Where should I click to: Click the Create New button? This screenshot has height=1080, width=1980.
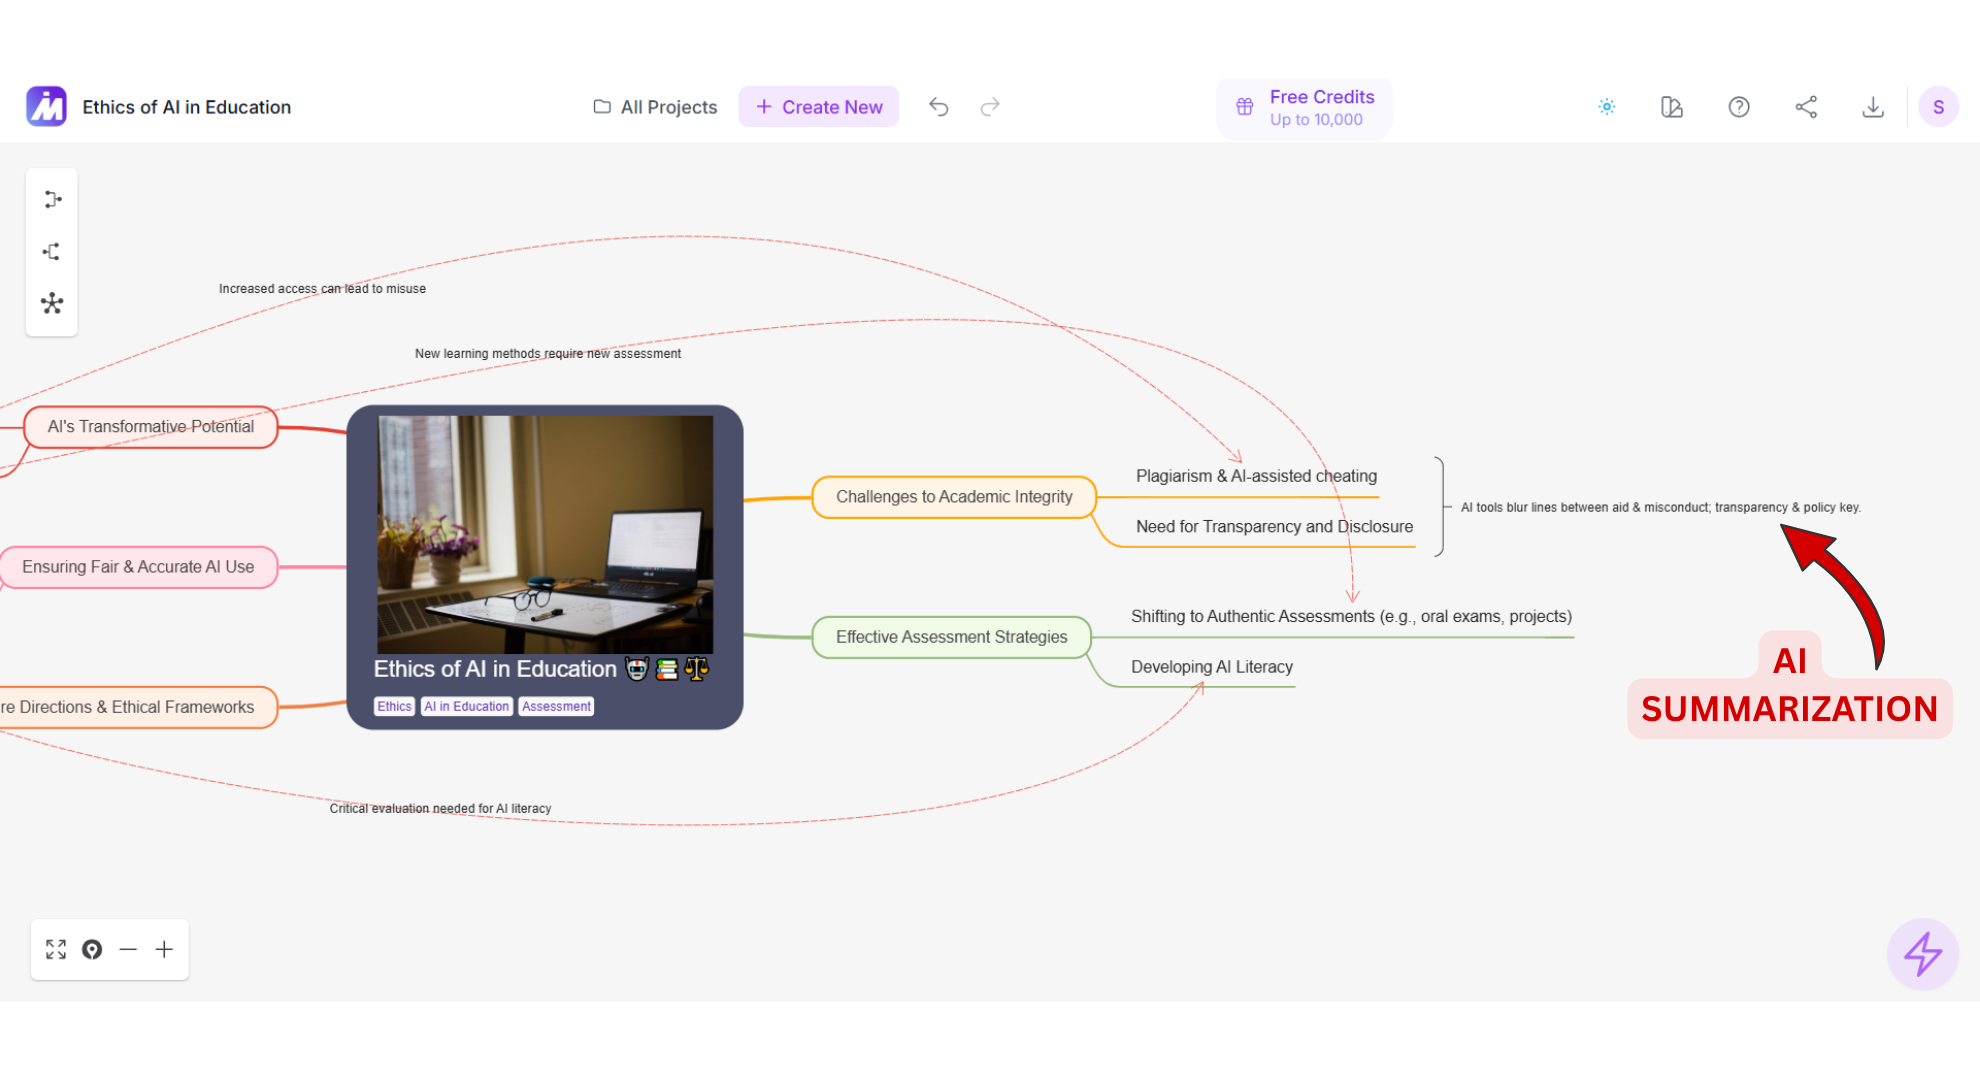819,107
